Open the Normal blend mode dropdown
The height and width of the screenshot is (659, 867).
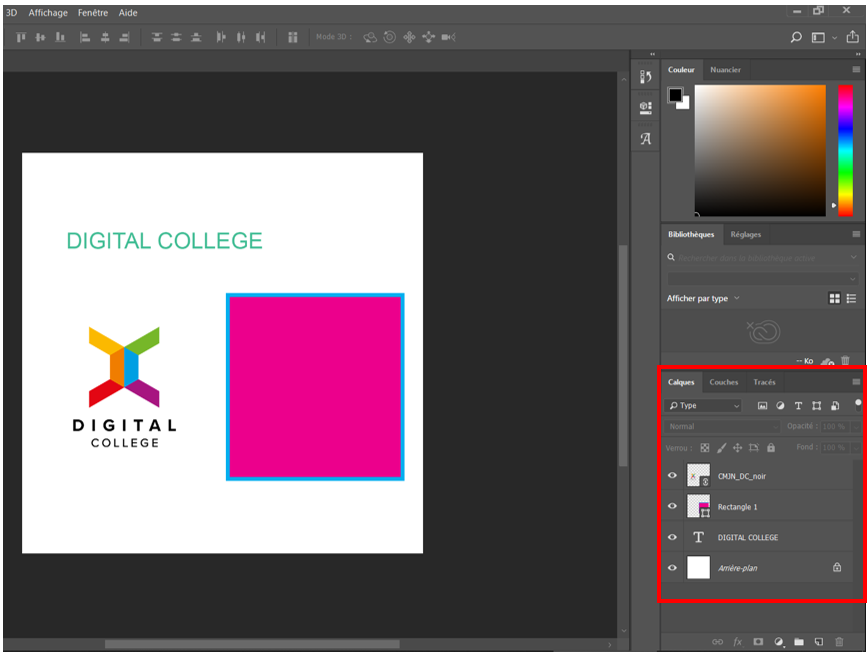[722, 426]
